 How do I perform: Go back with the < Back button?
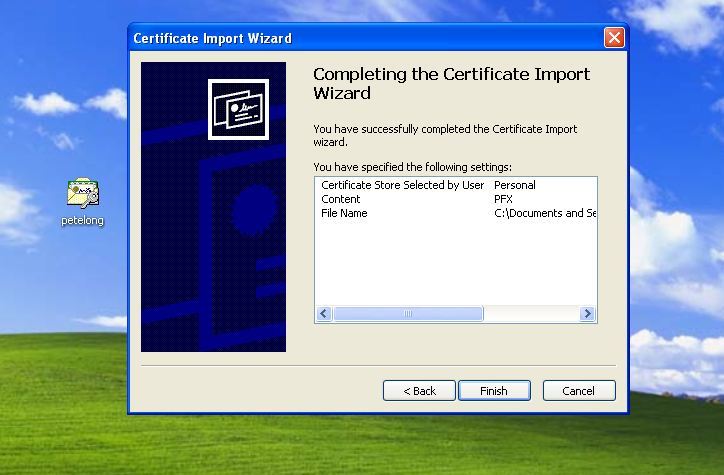(419, 391)
